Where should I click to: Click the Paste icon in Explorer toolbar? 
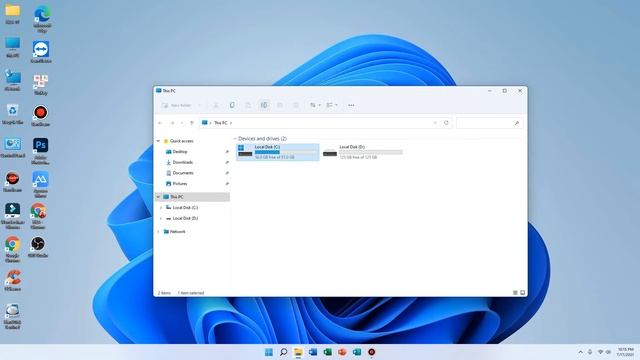(248, 105)
